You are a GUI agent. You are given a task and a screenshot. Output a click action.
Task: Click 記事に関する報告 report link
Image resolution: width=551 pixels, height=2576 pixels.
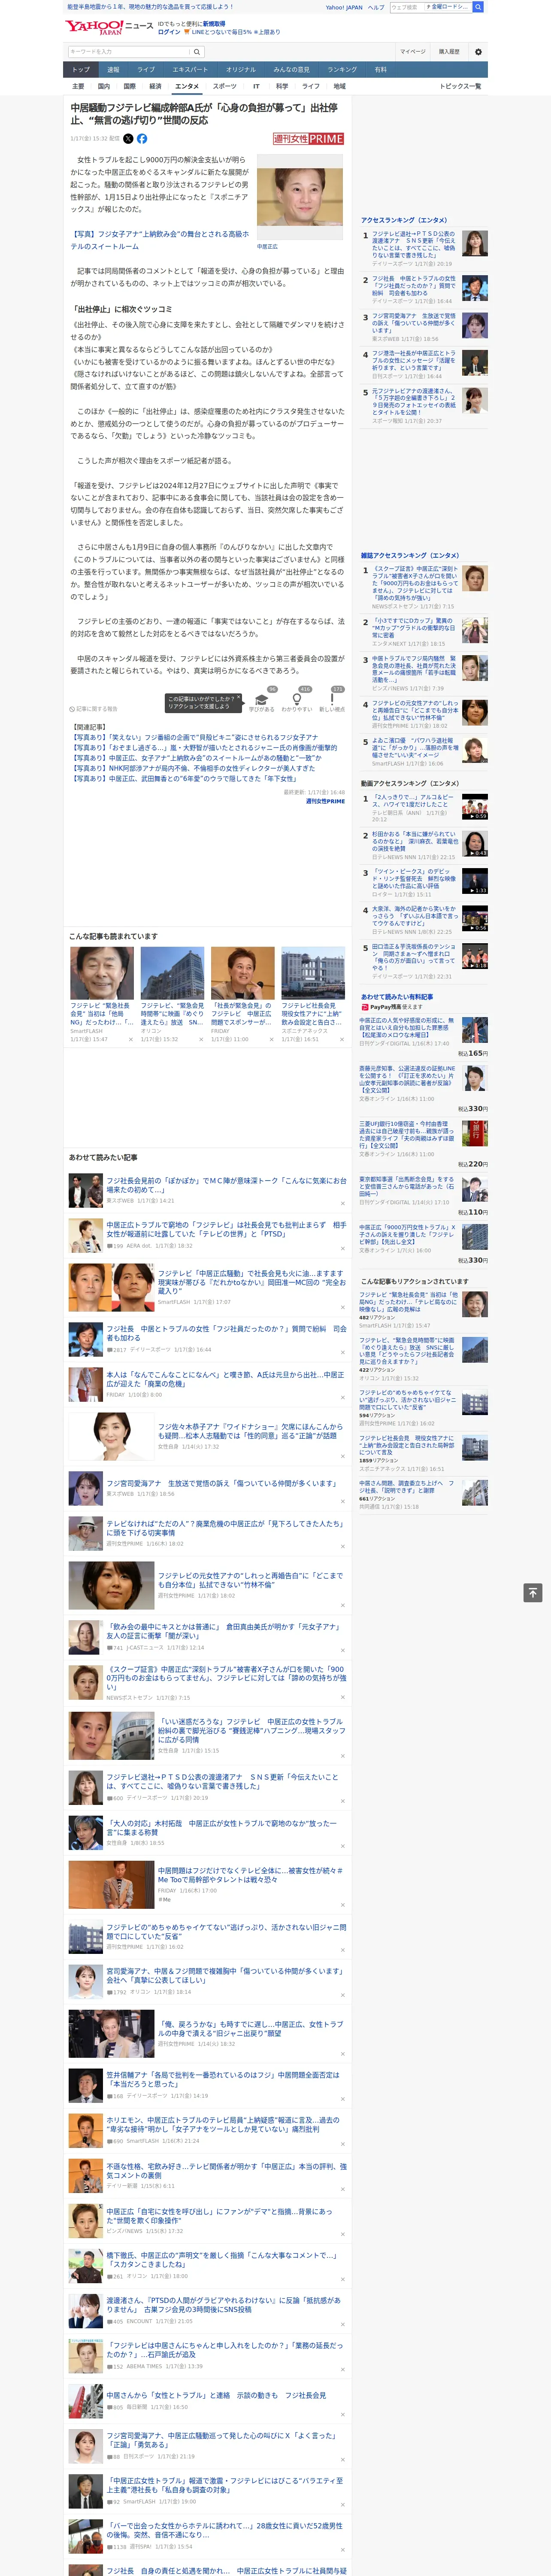94,709
